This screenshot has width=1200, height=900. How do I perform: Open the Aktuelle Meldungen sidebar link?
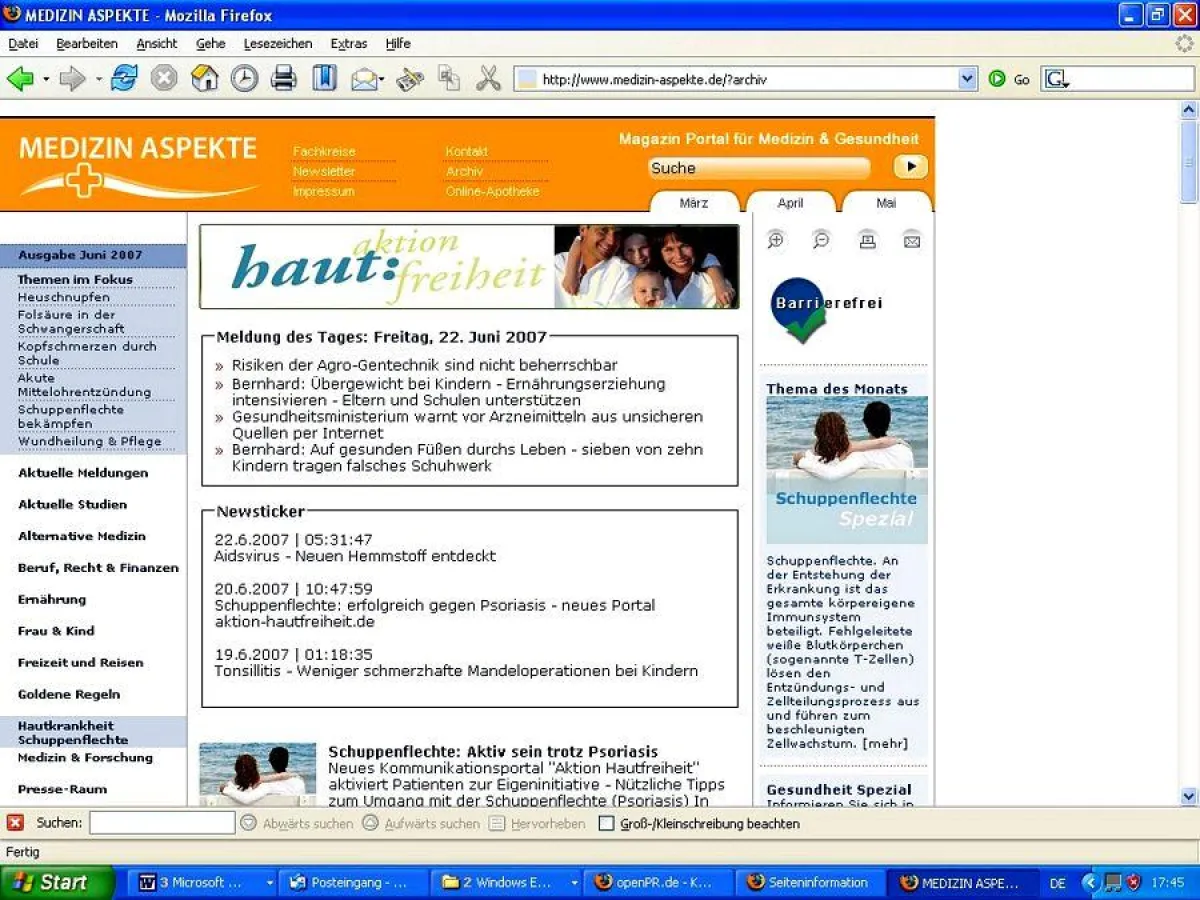pos(83,473)
